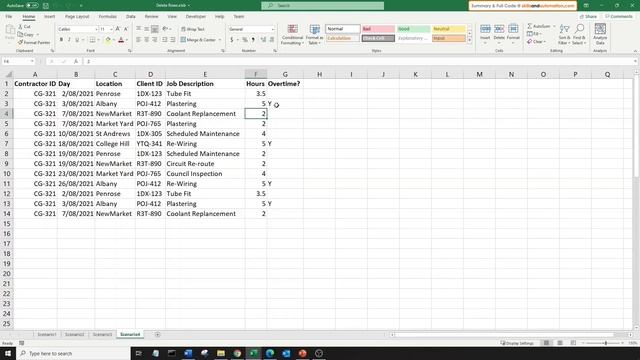Center text horizontally in Alignment group
This screenshot has width=640, height=360.
[147, 40]
